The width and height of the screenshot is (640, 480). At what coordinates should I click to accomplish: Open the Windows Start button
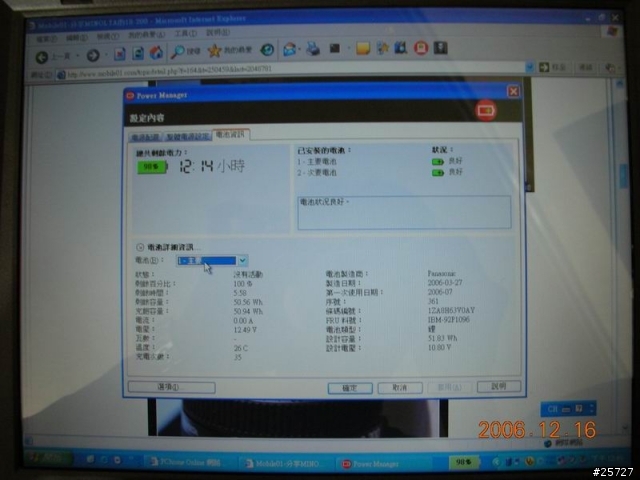48,459
